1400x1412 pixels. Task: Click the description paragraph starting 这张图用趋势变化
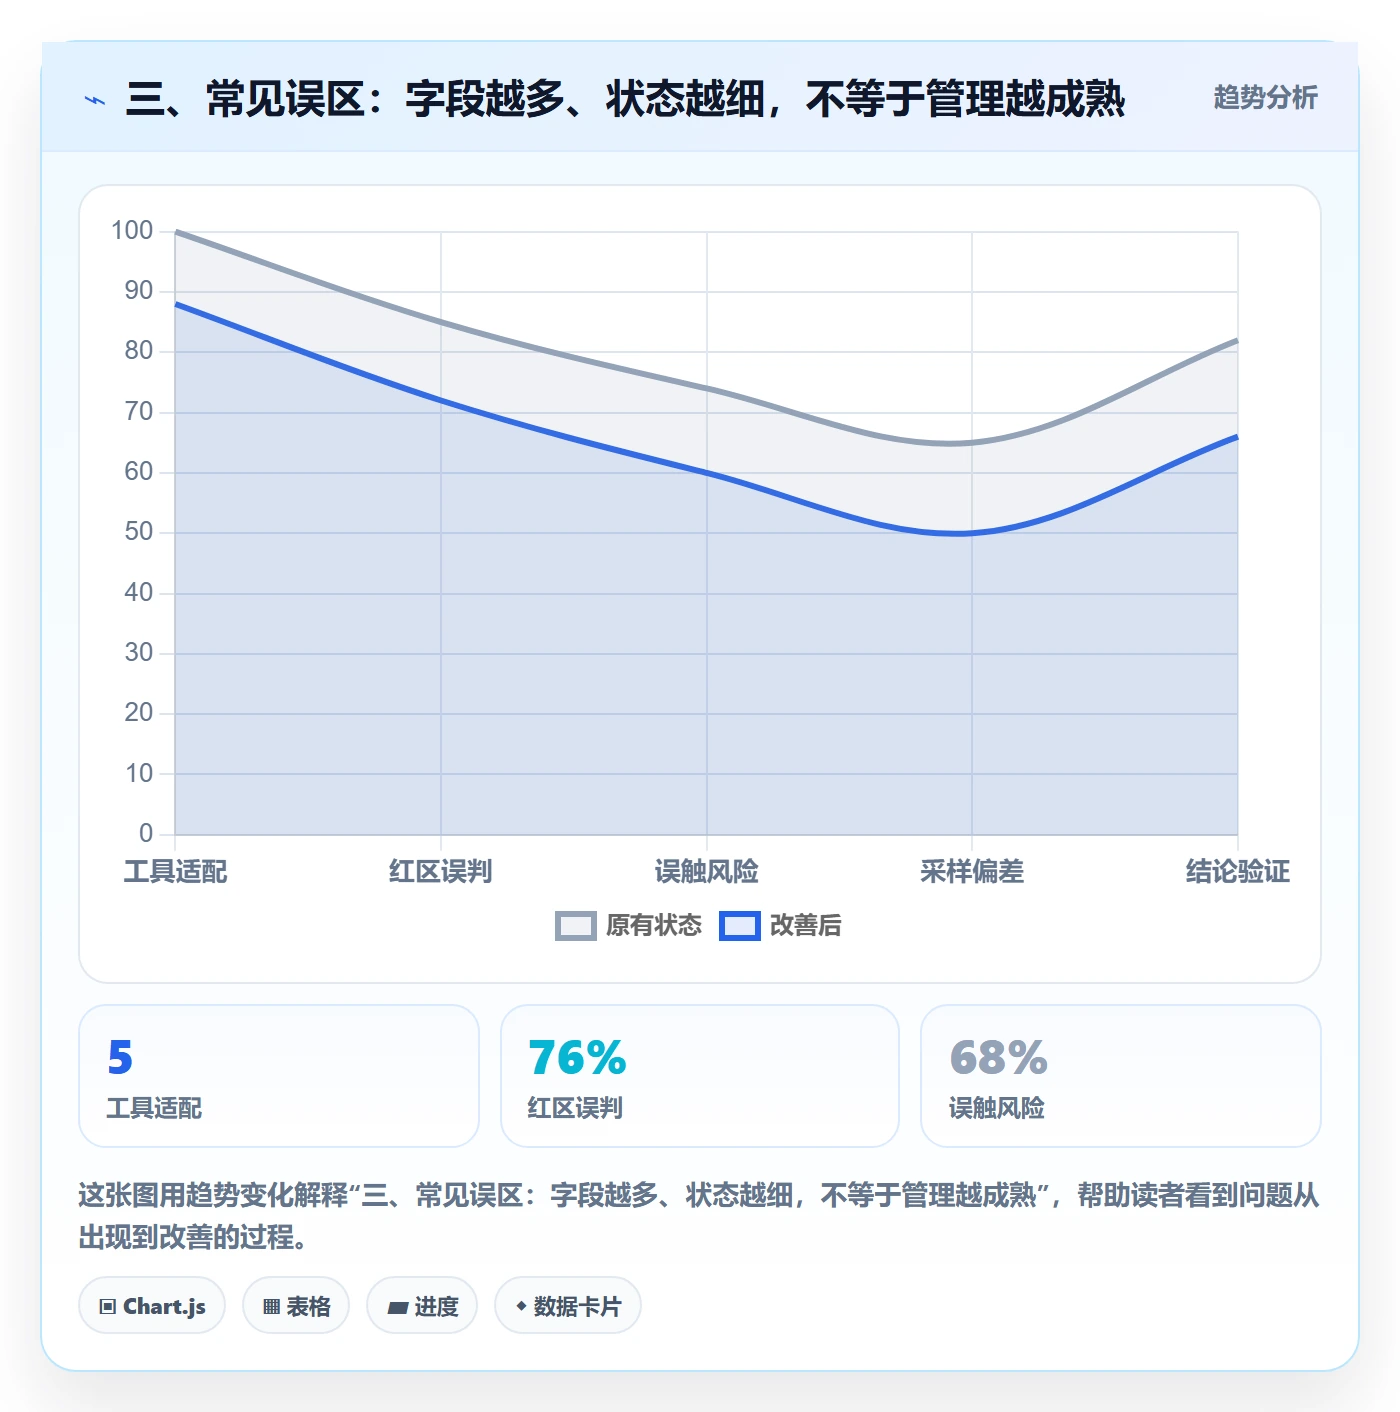point(699,1216)
